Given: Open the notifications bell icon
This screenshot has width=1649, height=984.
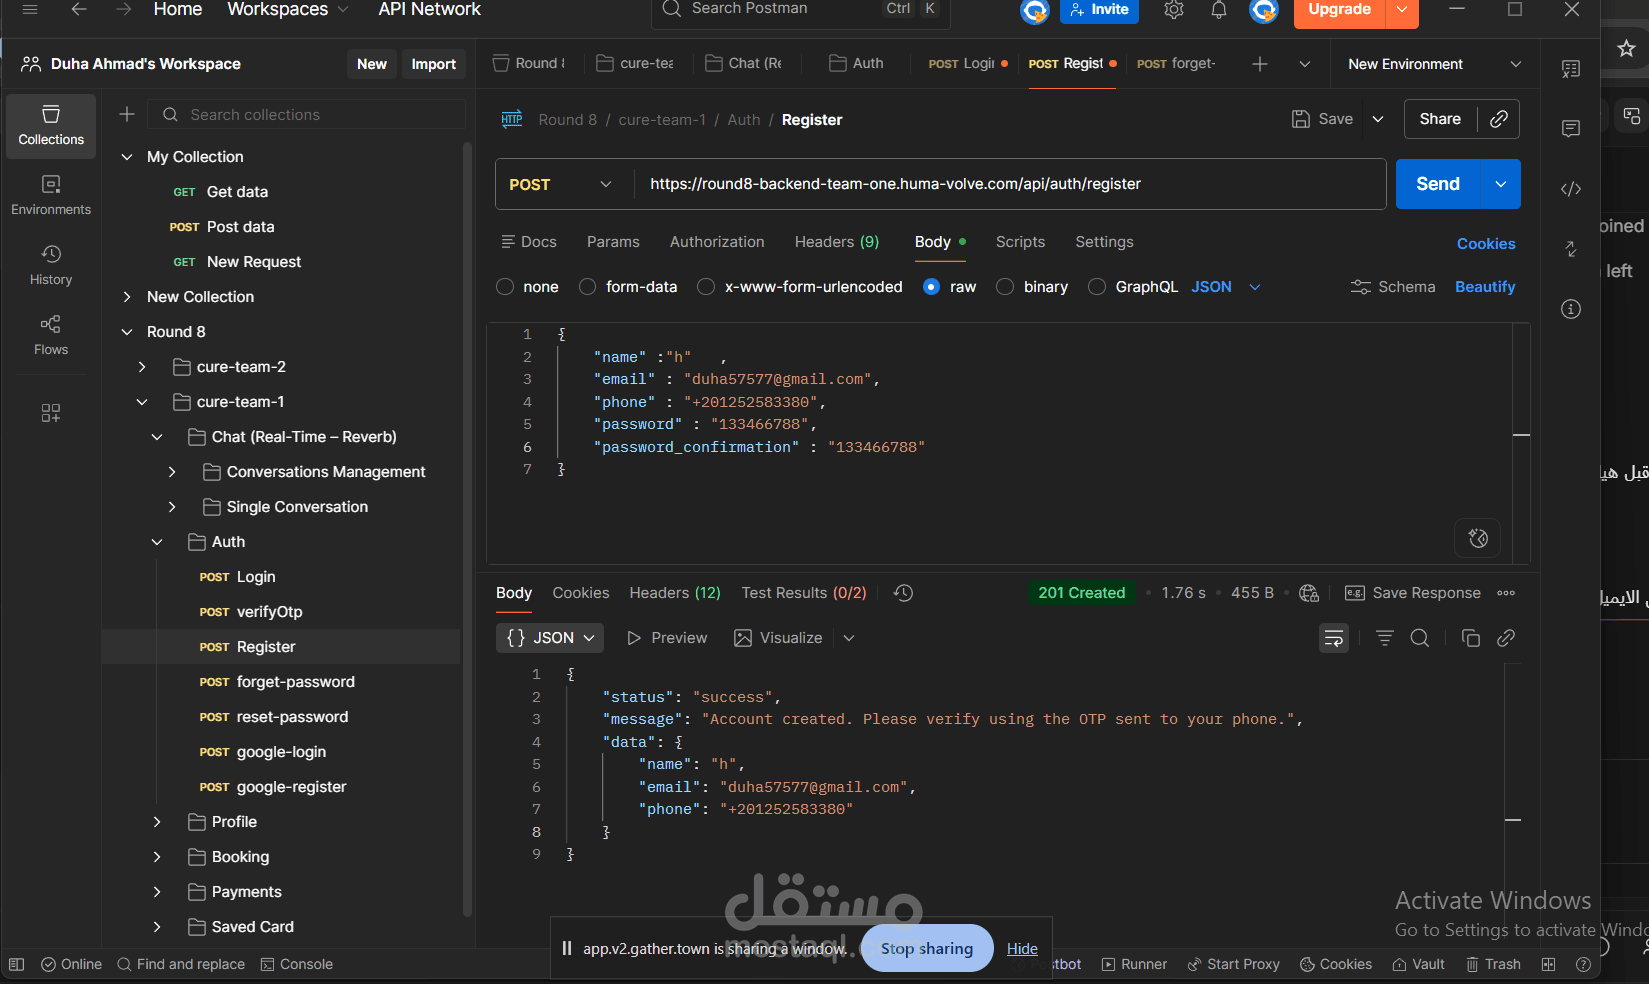Looking at the screenshot, I should coord(1218,10).
